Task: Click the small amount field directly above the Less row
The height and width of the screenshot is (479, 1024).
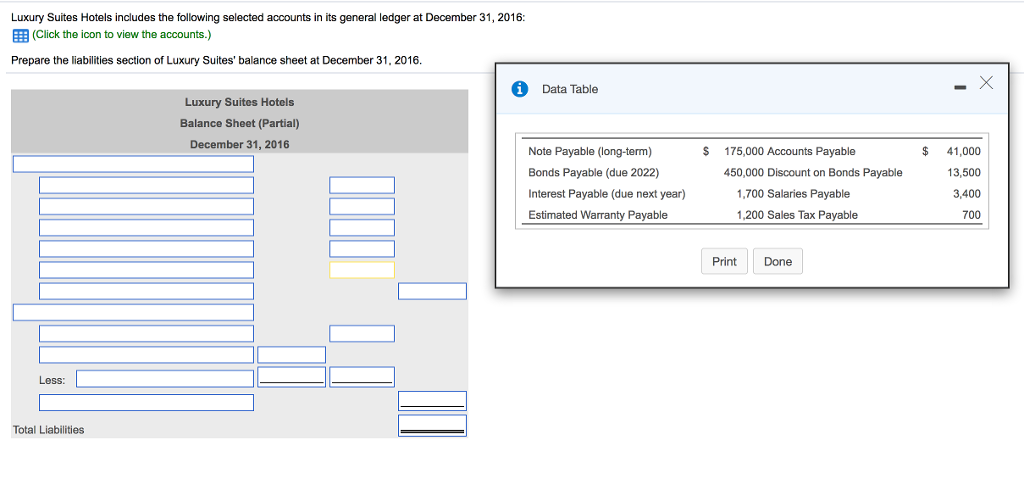Action: (x=291, y=355)
